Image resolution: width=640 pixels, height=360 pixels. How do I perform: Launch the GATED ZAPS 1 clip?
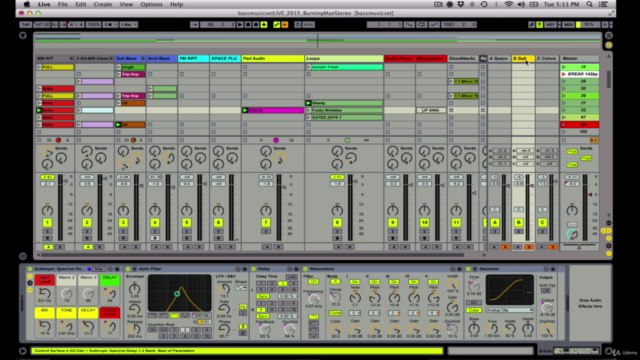(309, 118)
